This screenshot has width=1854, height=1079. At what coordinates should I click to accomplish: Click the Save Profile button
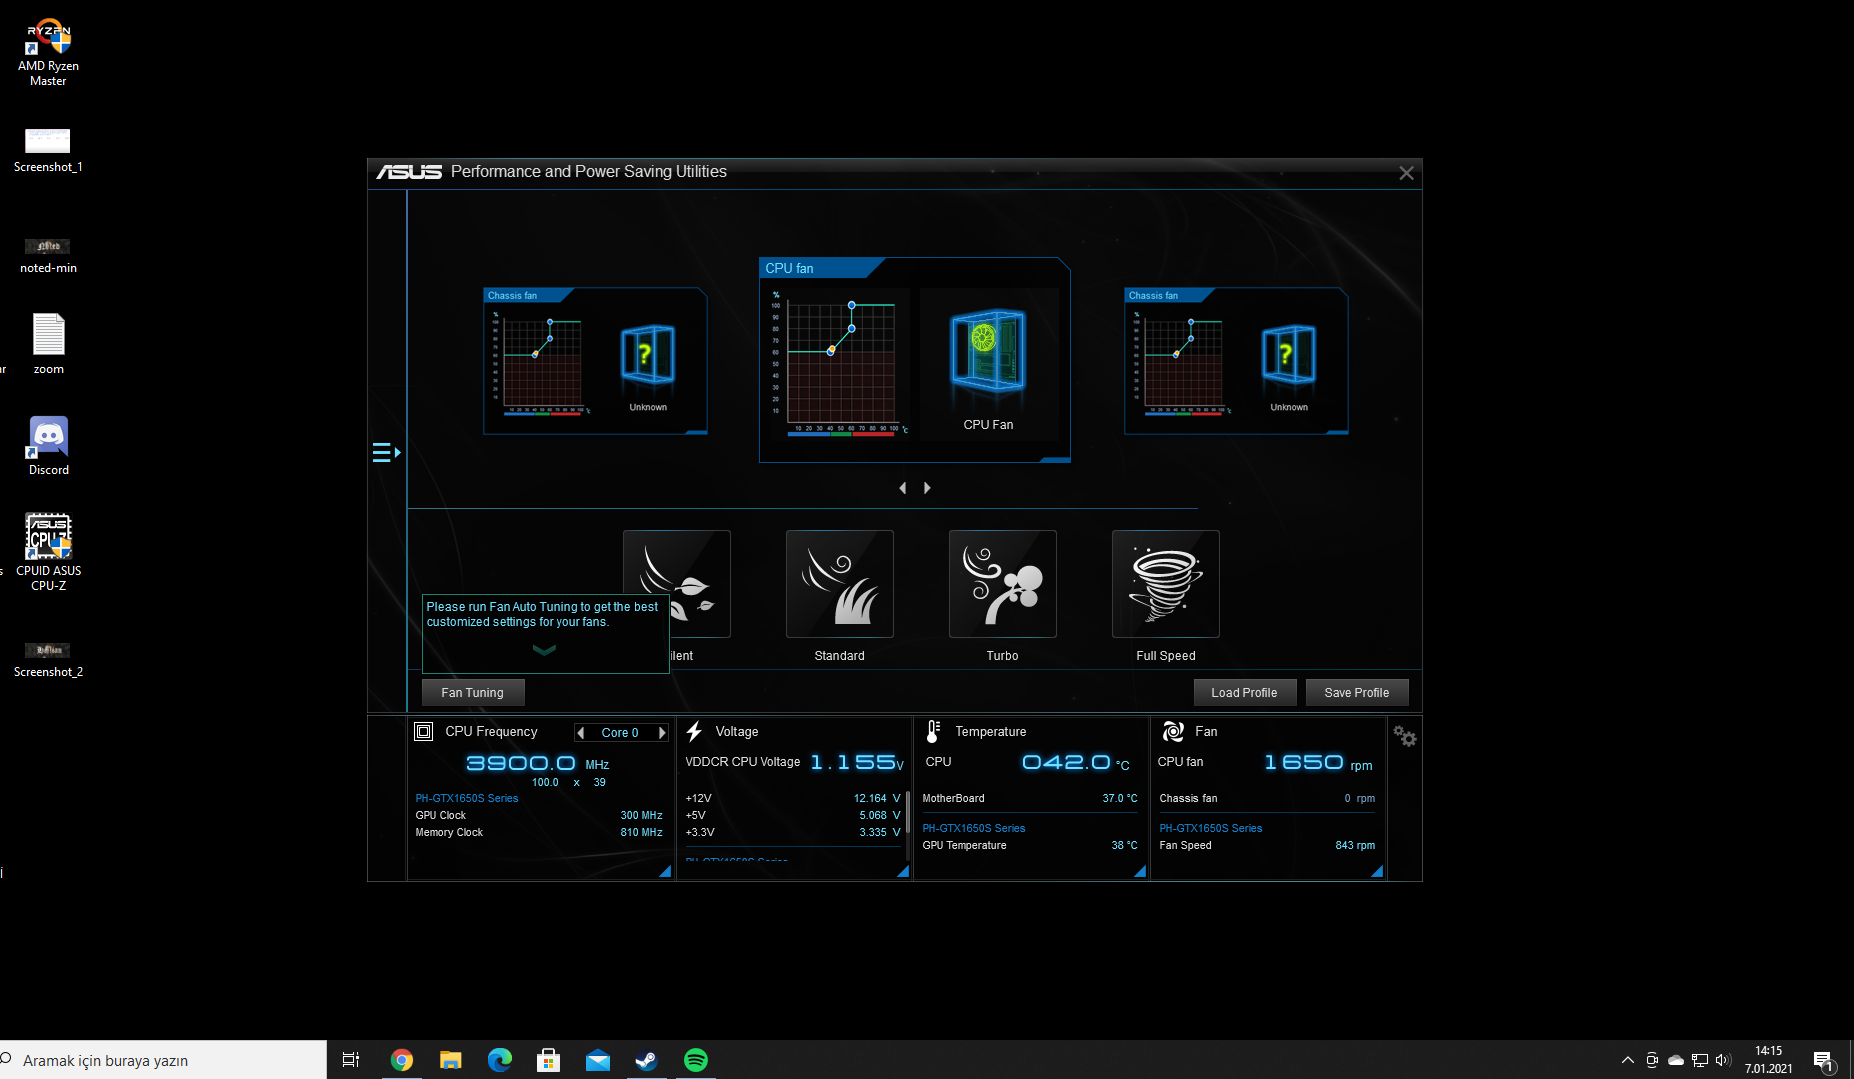[x=1357, y=692]
